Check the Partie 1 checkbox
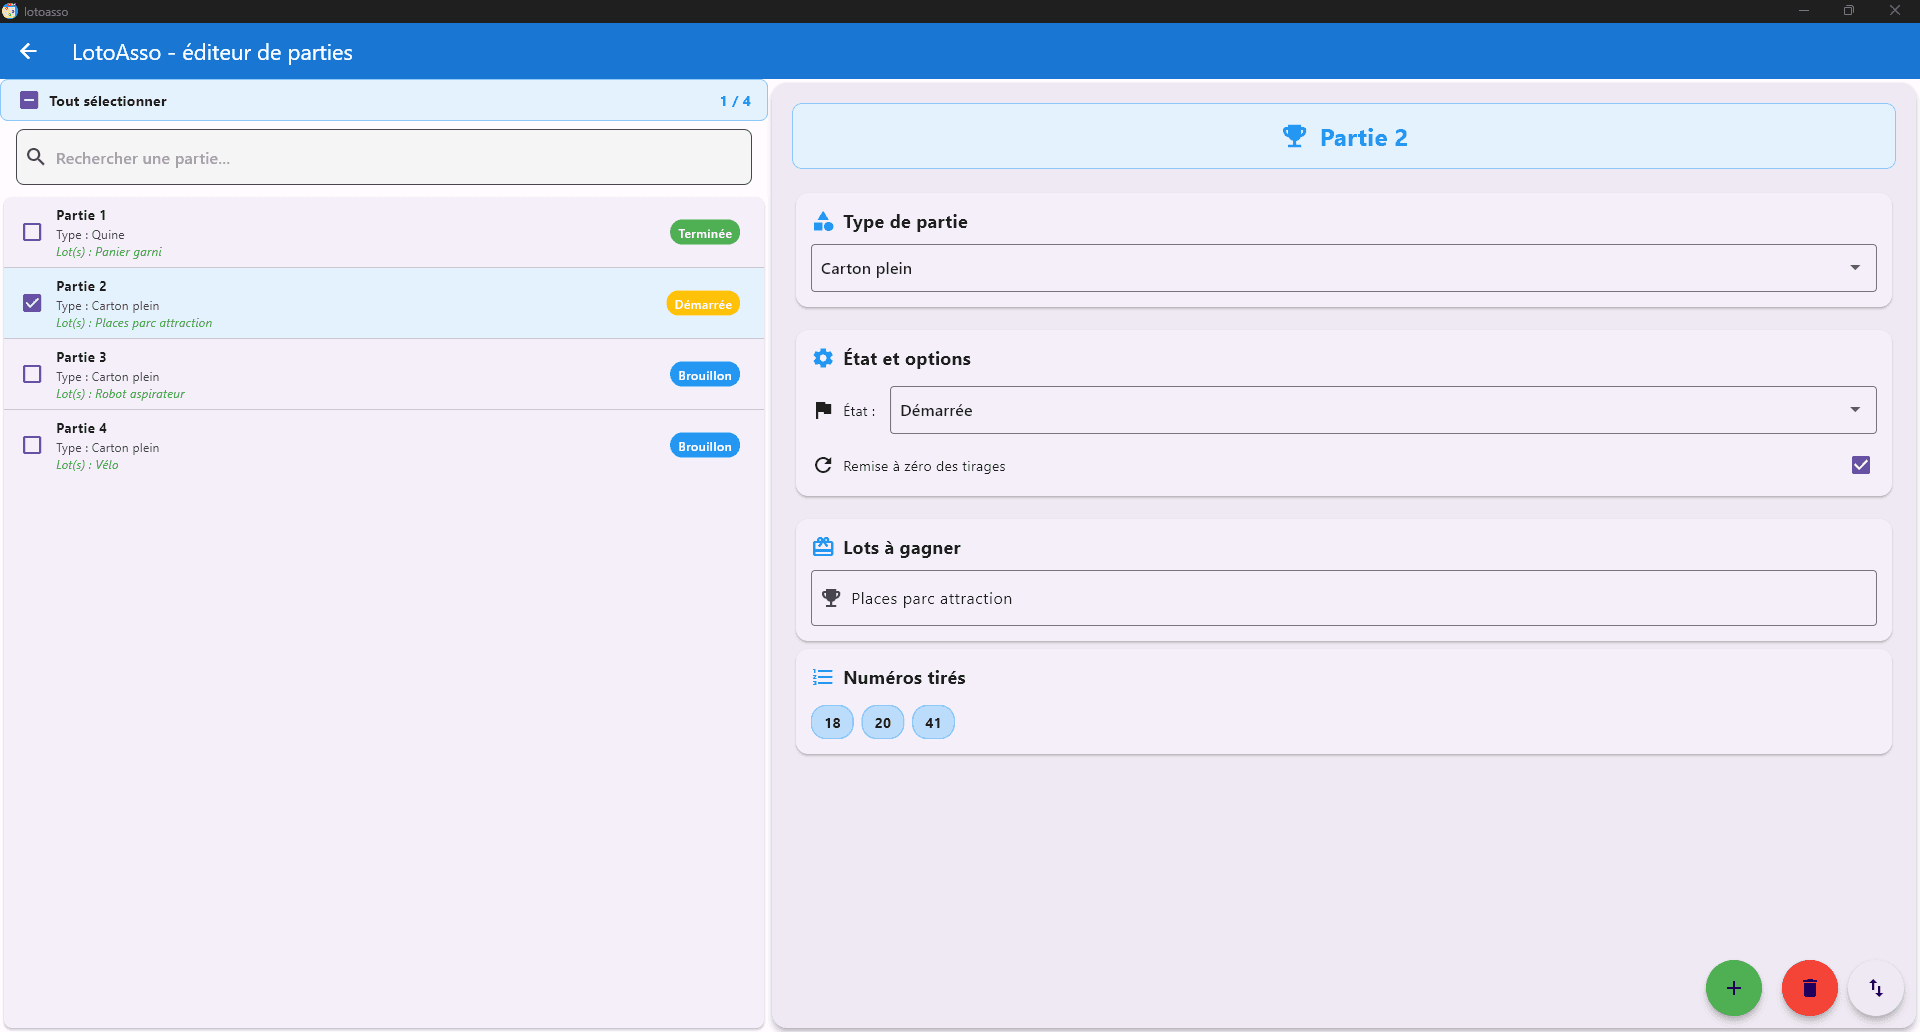Viewport: 1920px width, 1032px height. [x=32, y=232]
